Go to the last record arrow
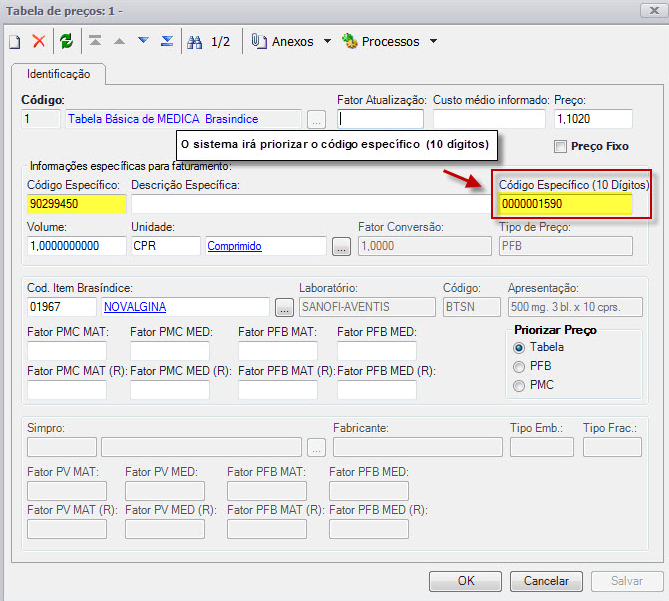Viewport: 669px width, 601px height. tap(167, 41)
